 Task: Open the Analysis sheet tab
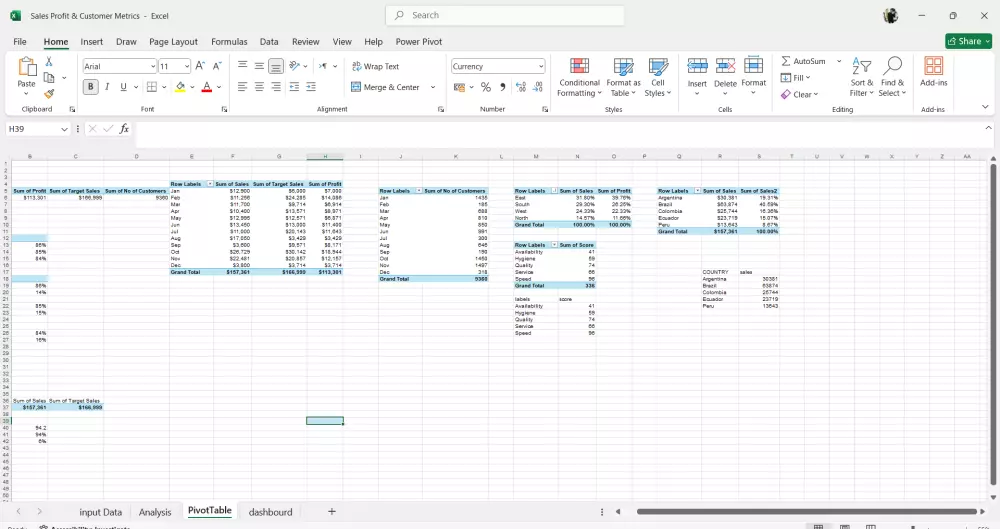(x=155, y=512)
